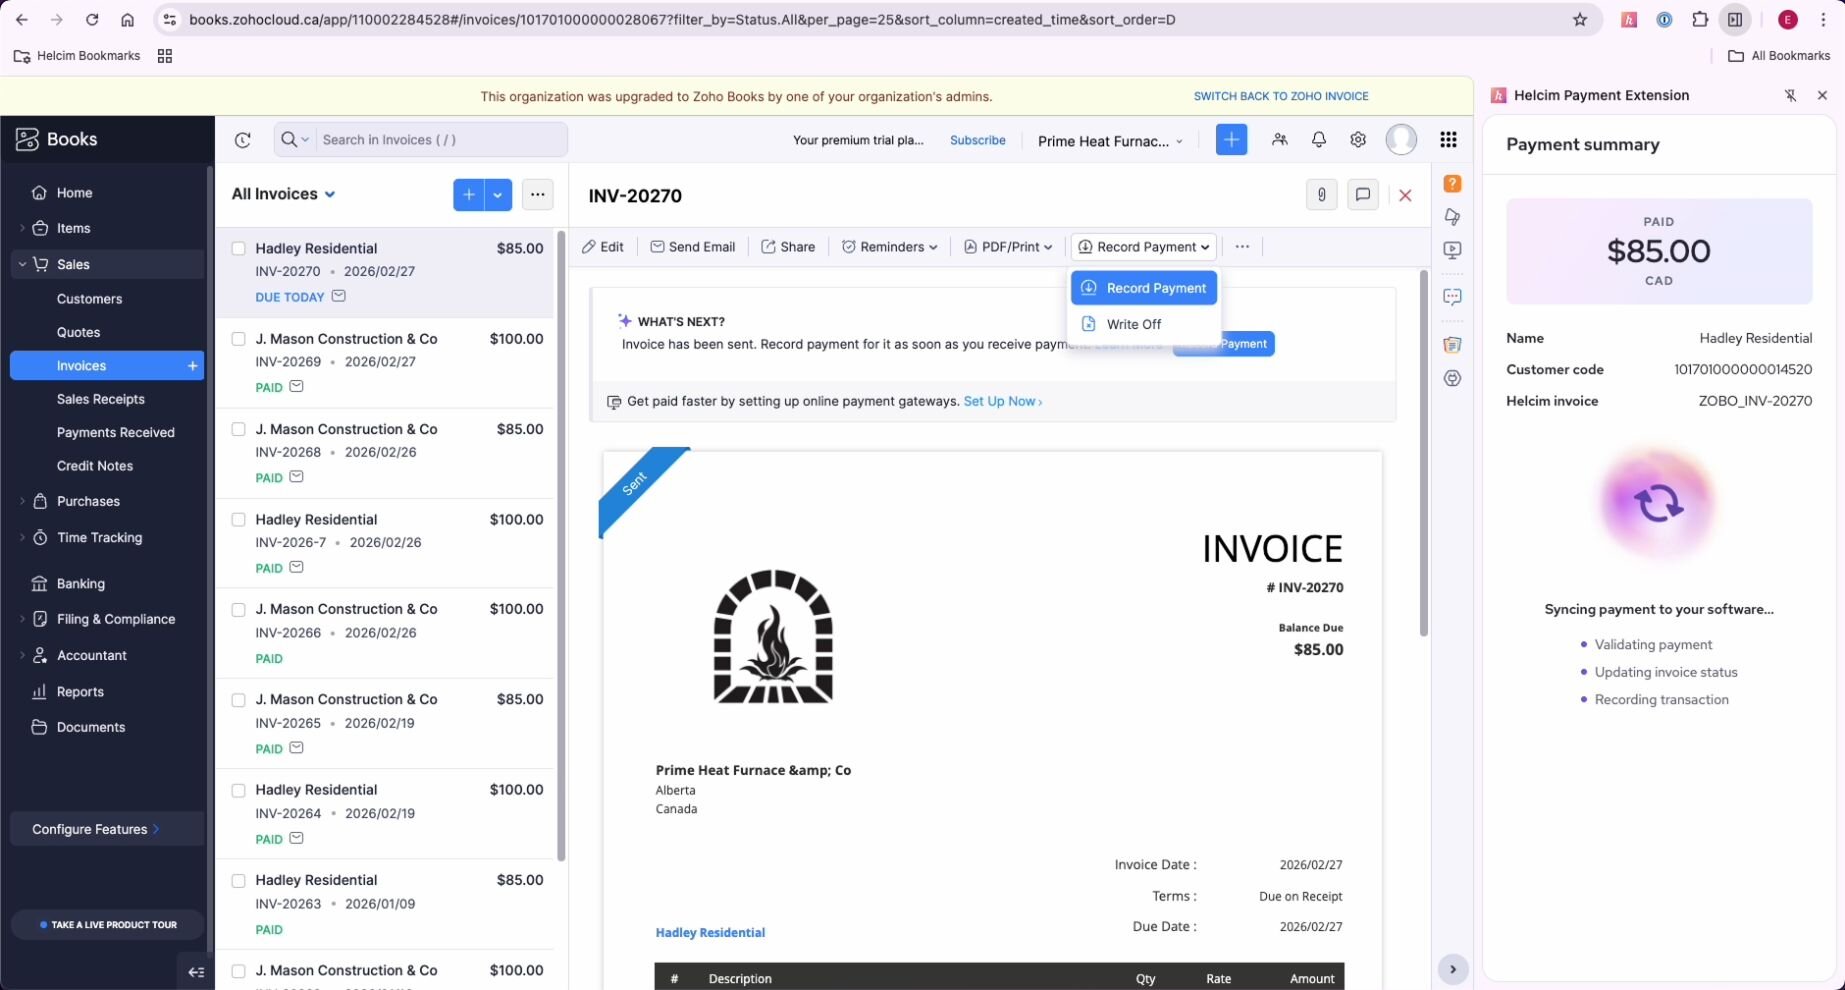
Task: Click the mail icon on Hadley Residential INV-20270 row
Action: click(339, 296)
